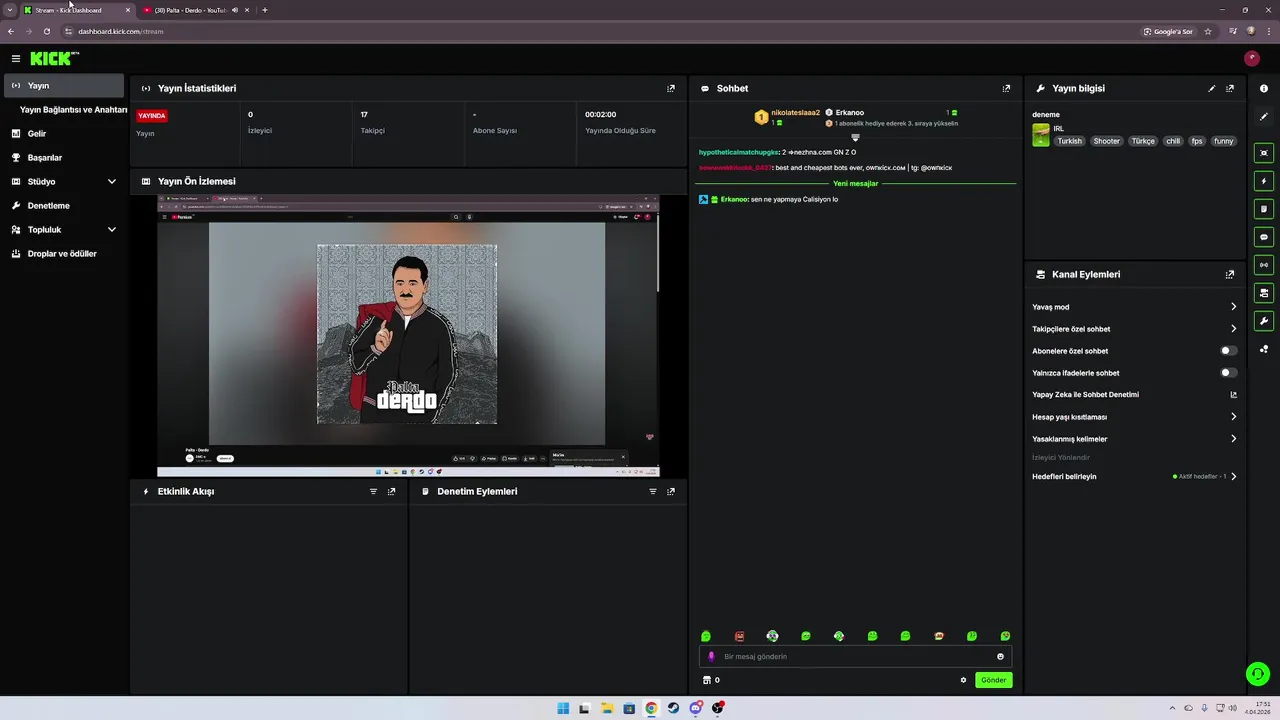Viewport: 1280px width, 720px height.
Task: Click the Turkish tag chip
Action: (x=1070, y=142)
